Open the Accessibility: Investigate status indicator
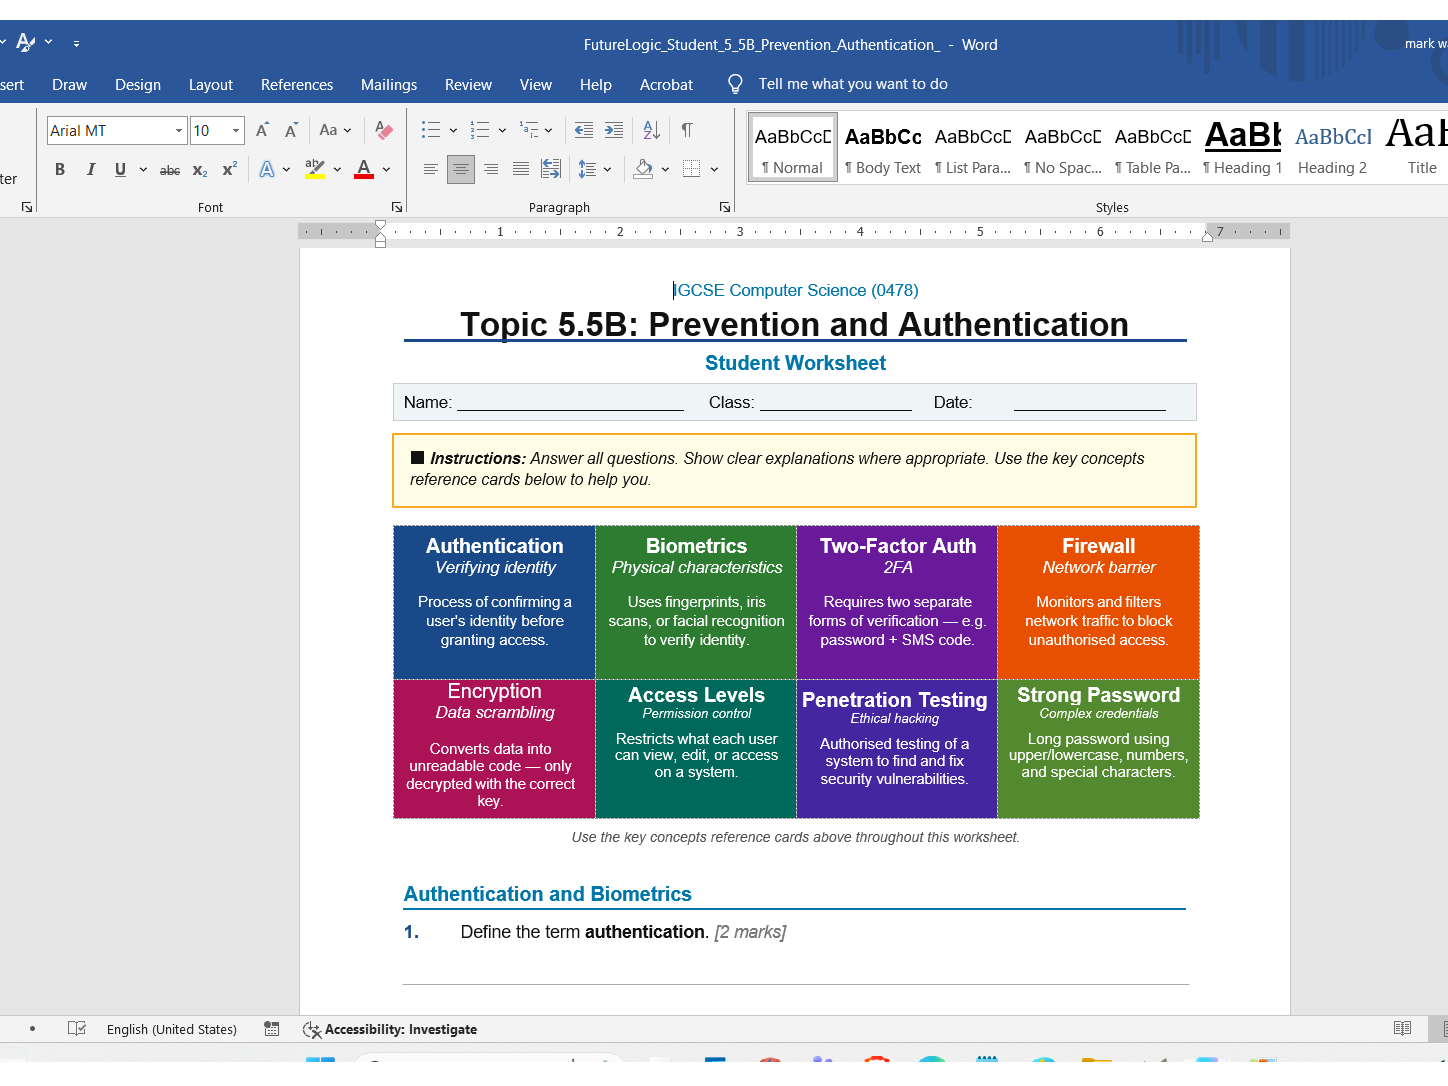The height and width of the screenshot is (1086, 1448). coord(390,1029)
